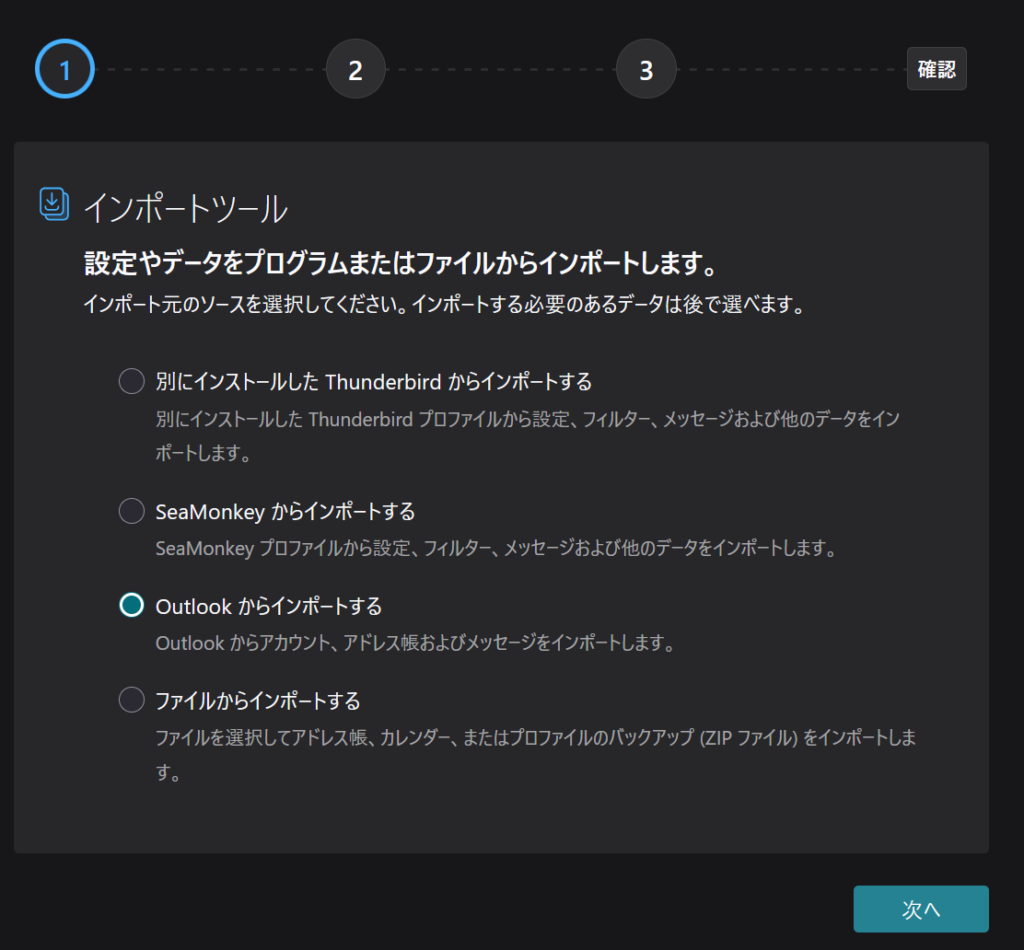Choose the SeaMonkey import radio button
Screen dimensions: 1024x950
coord(132,512)
